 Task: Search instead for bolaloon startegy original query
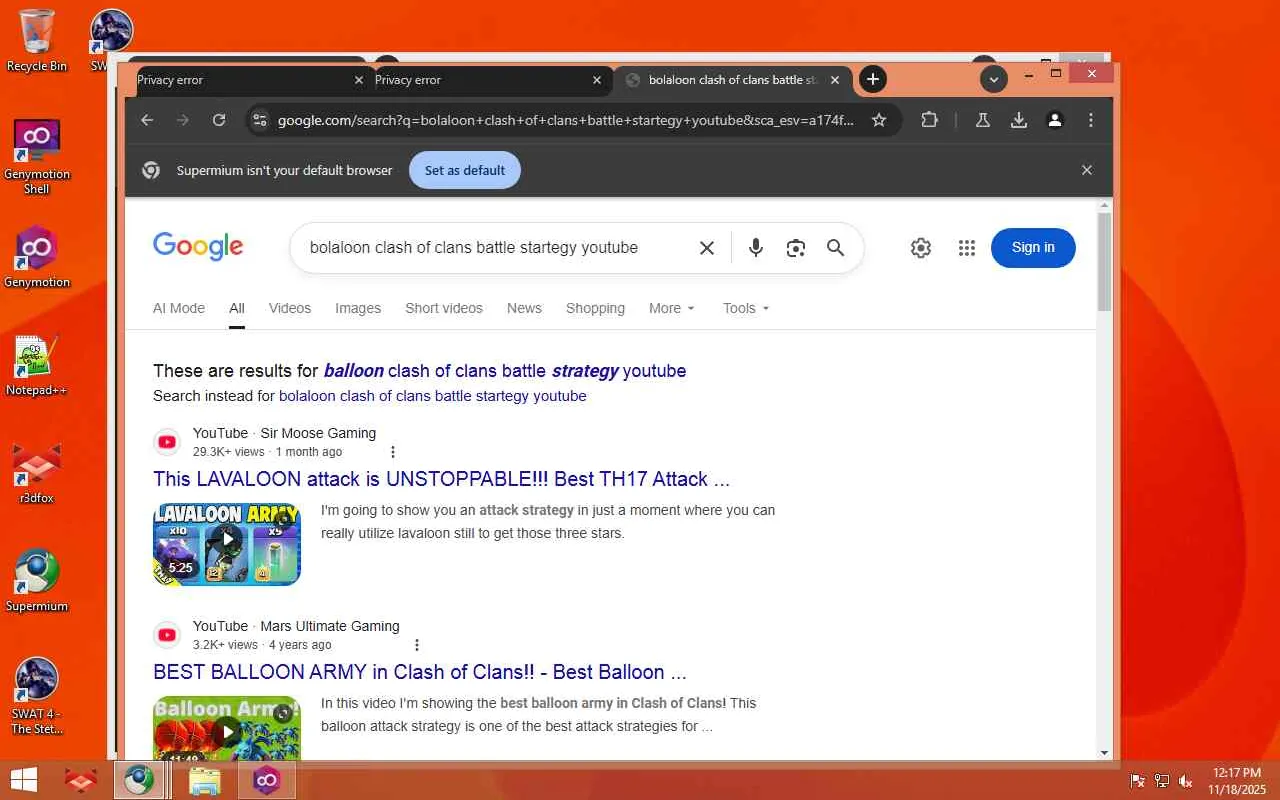tap(433, 396)
